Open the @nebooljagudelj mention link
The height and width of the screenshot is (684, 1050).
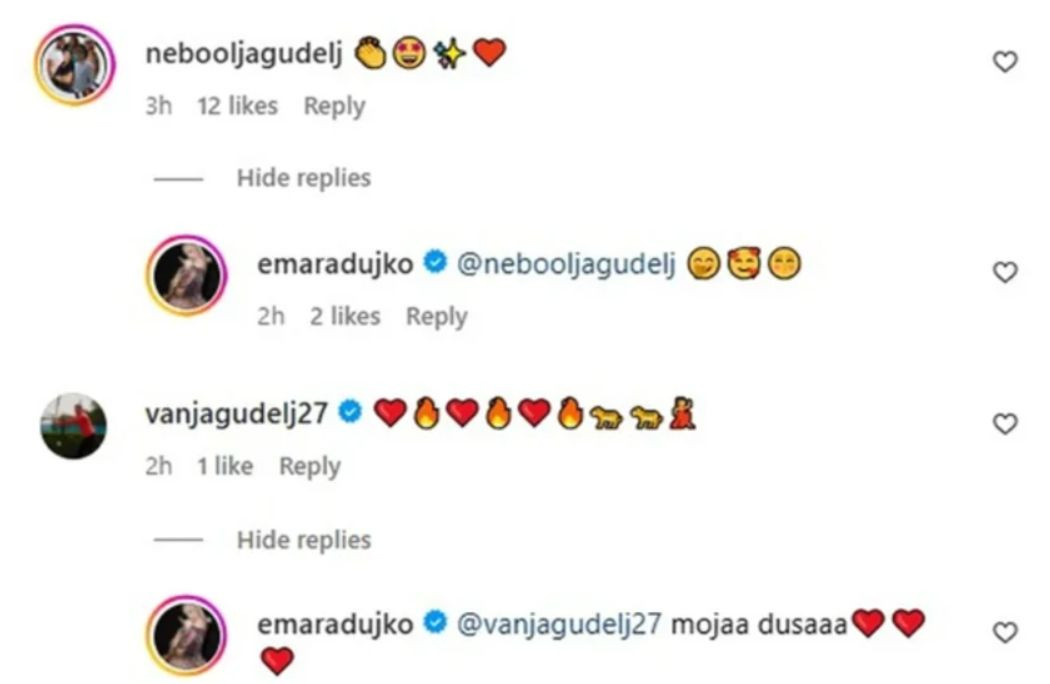coord(566,264)
